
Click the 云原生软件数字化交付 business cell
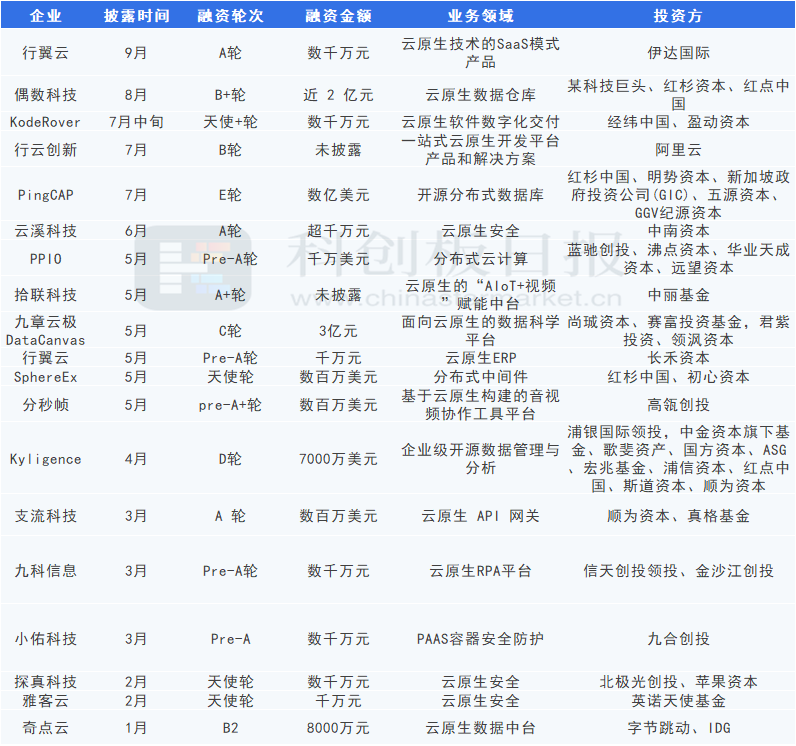pos(481,122)
